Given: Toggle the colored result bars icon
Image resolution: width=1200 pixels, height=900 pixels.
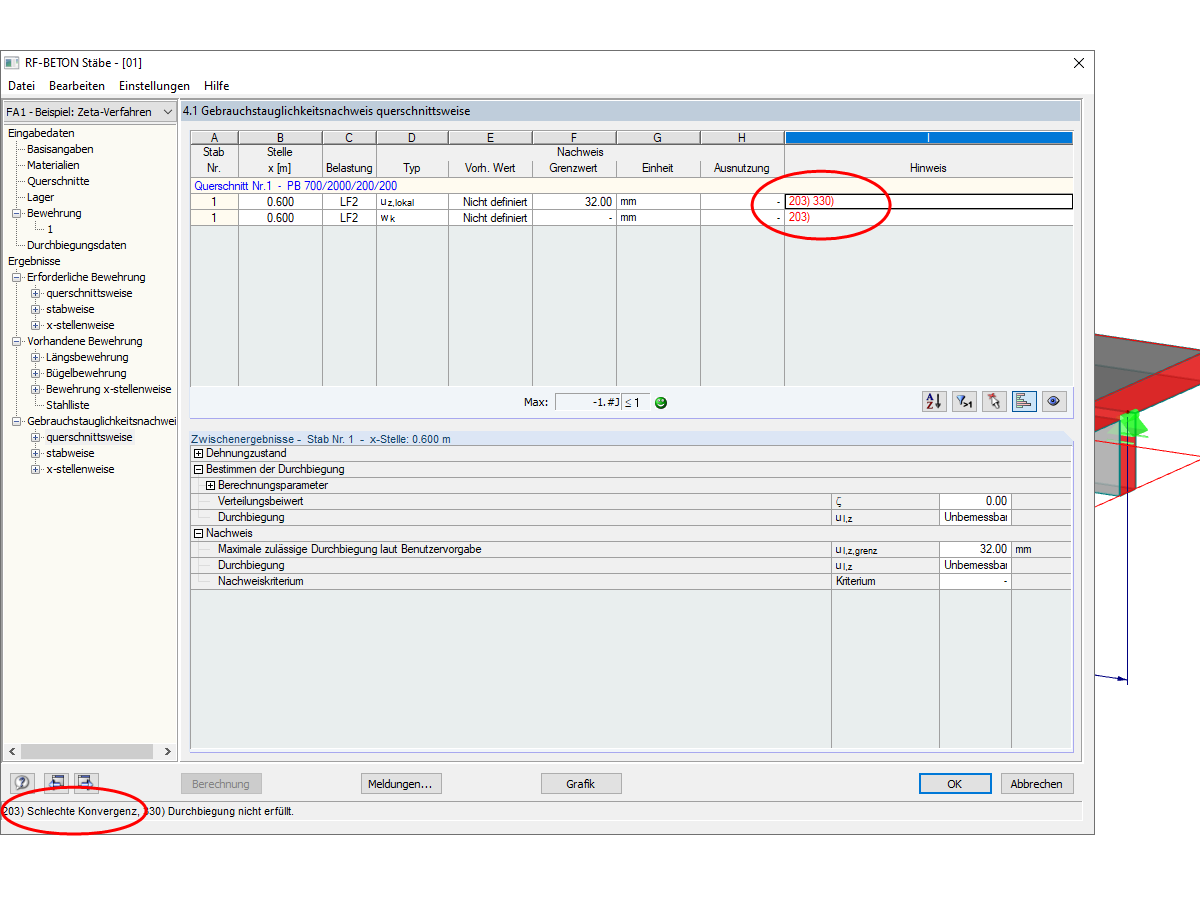Looking at the screenshot, I should coord(1024,402).
